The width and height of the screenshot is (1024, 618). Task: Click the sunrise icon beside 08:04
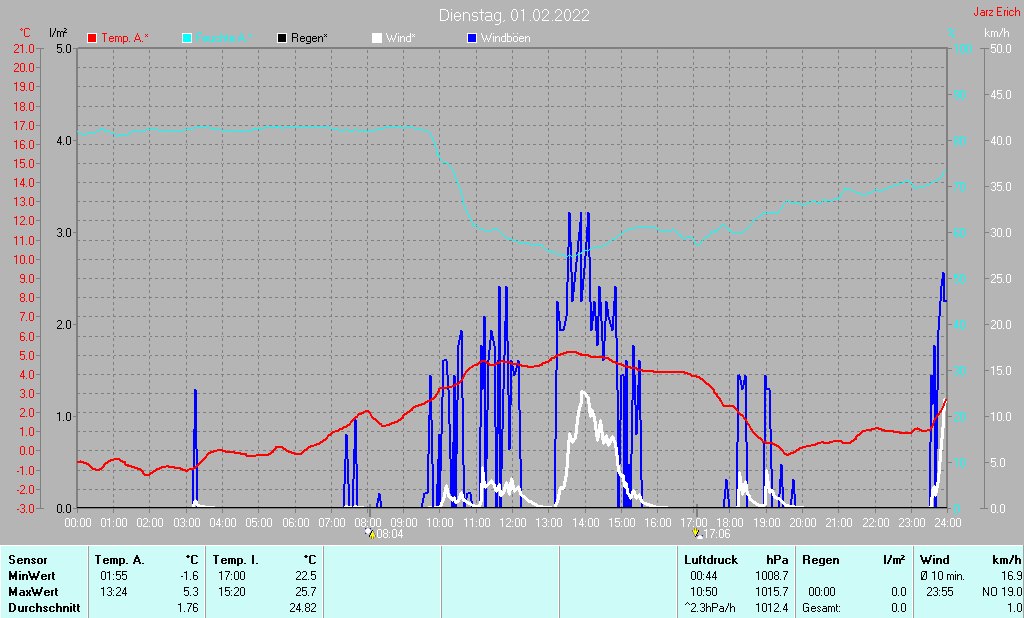[370, 533]
